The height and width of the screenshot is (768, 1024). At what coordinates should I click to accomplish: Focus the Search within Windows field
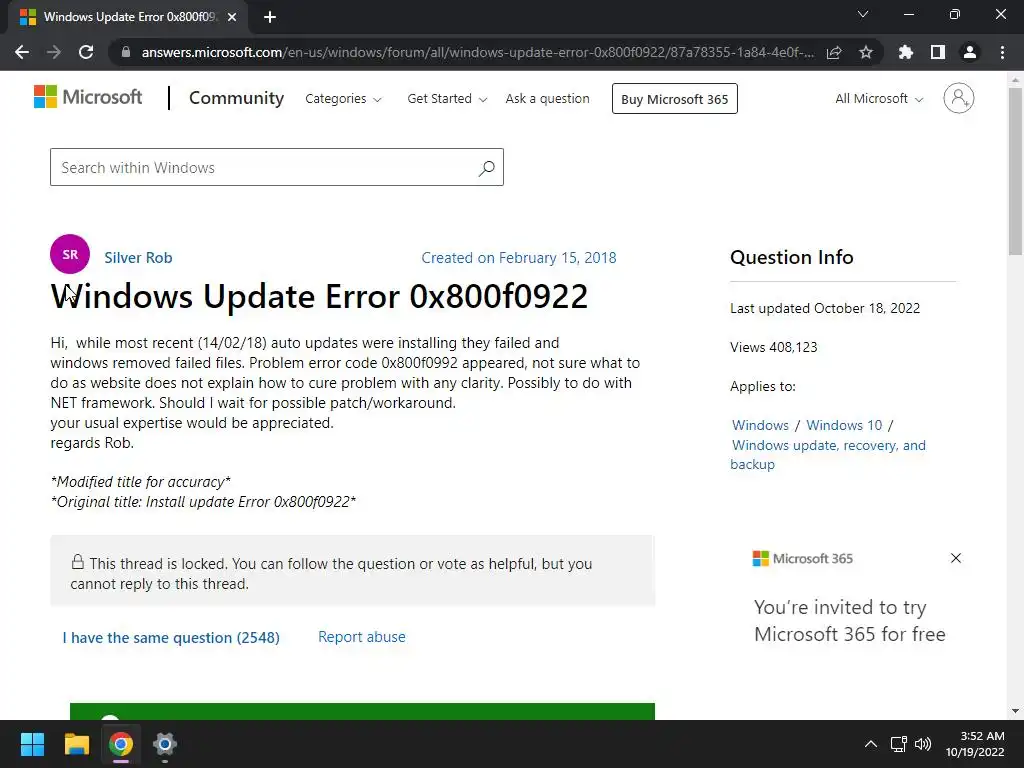tap(277, 167)
